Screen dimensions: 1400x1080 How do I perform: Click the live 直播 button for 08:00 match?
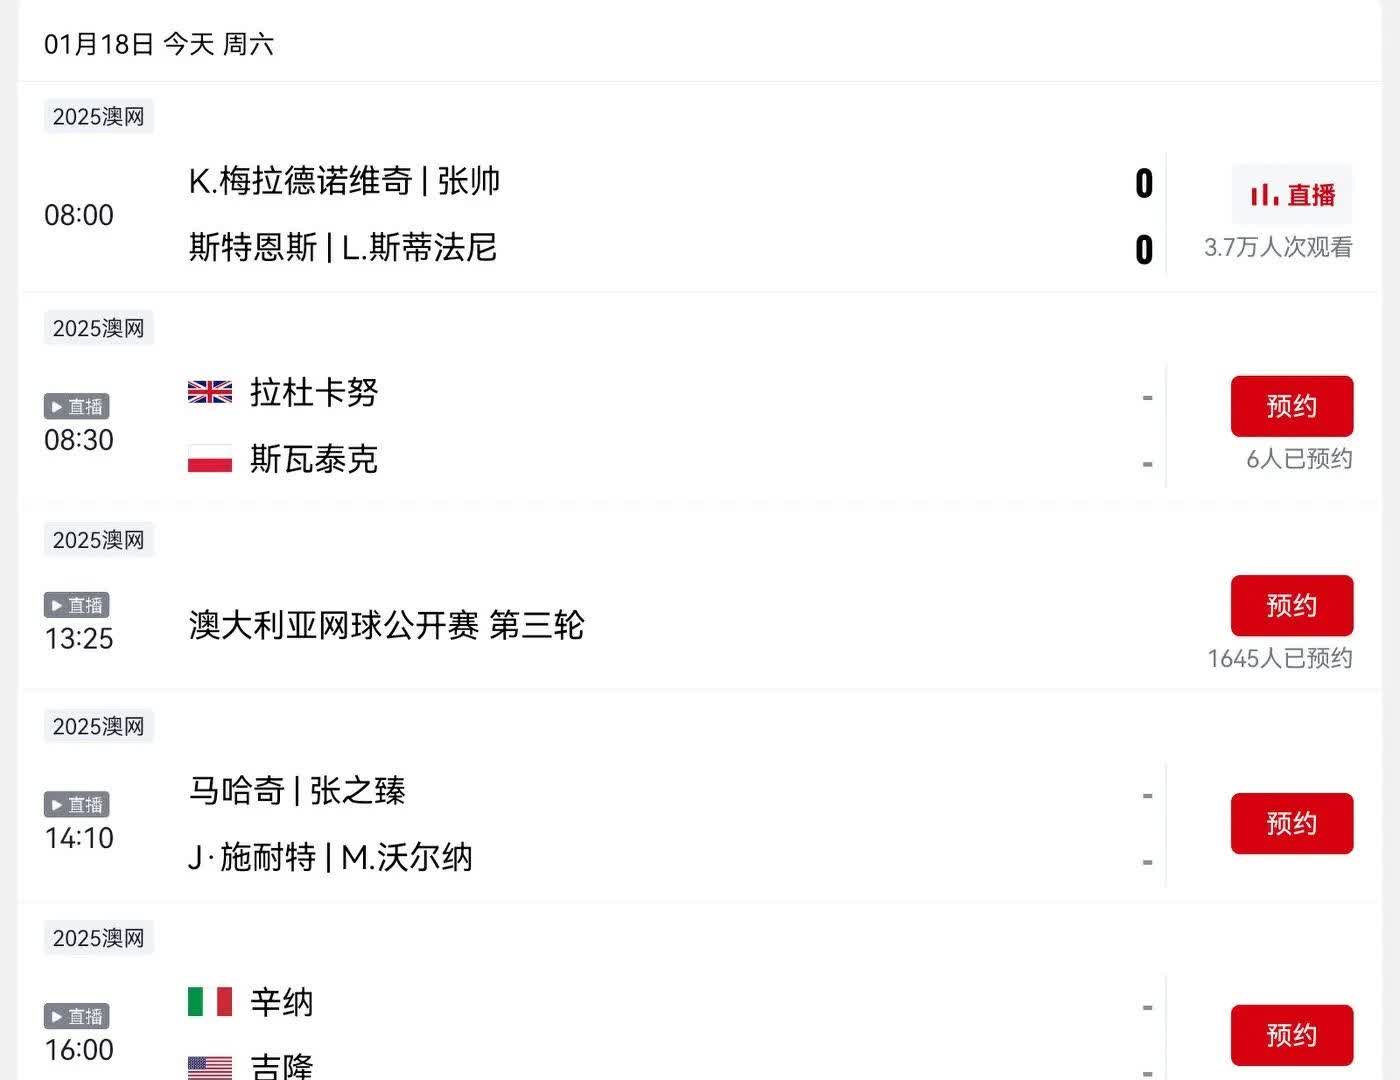(1291, 195)
